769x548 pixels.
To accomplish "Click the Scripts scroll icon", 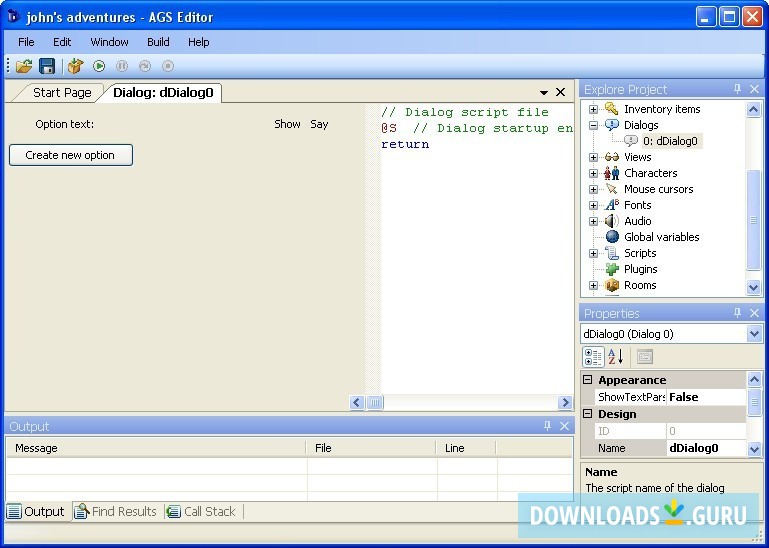I will [x=612, y=253].
